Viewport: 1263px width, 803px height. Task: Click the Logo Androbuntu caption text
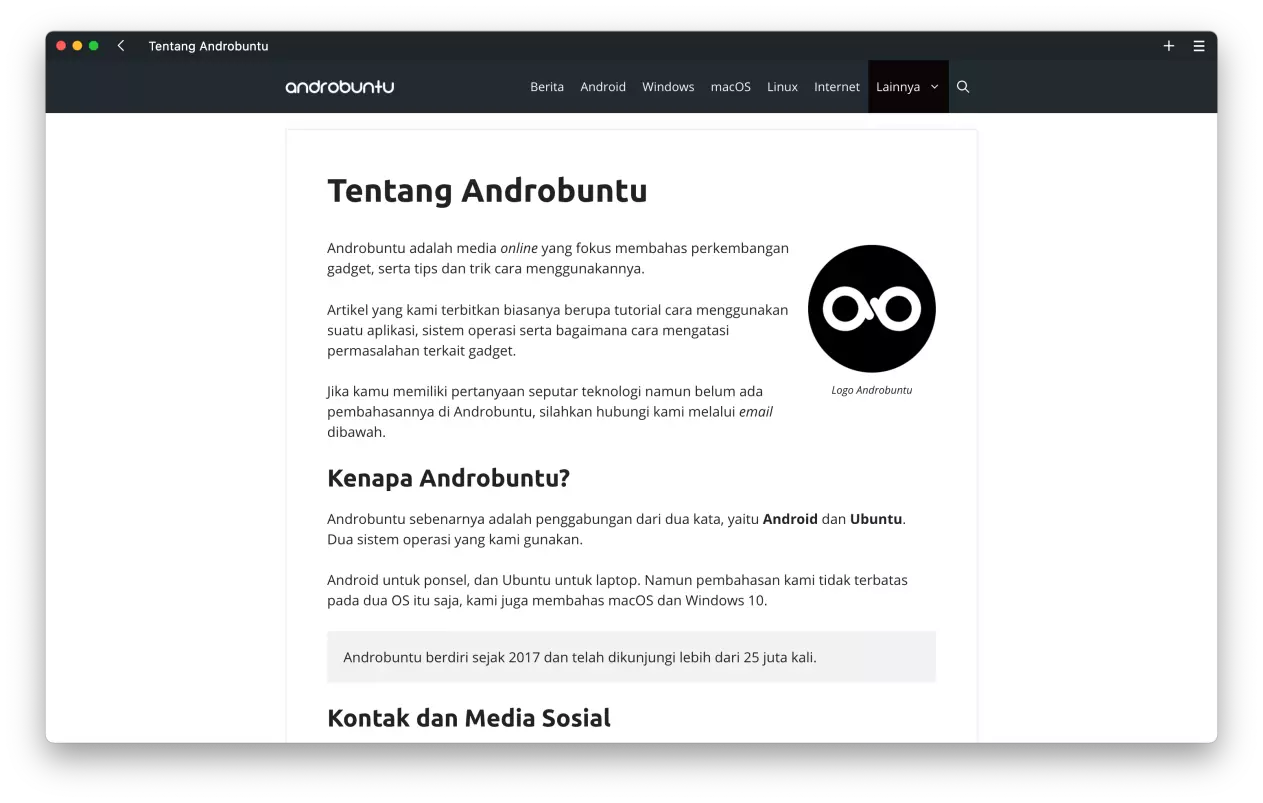coord(871,389)
